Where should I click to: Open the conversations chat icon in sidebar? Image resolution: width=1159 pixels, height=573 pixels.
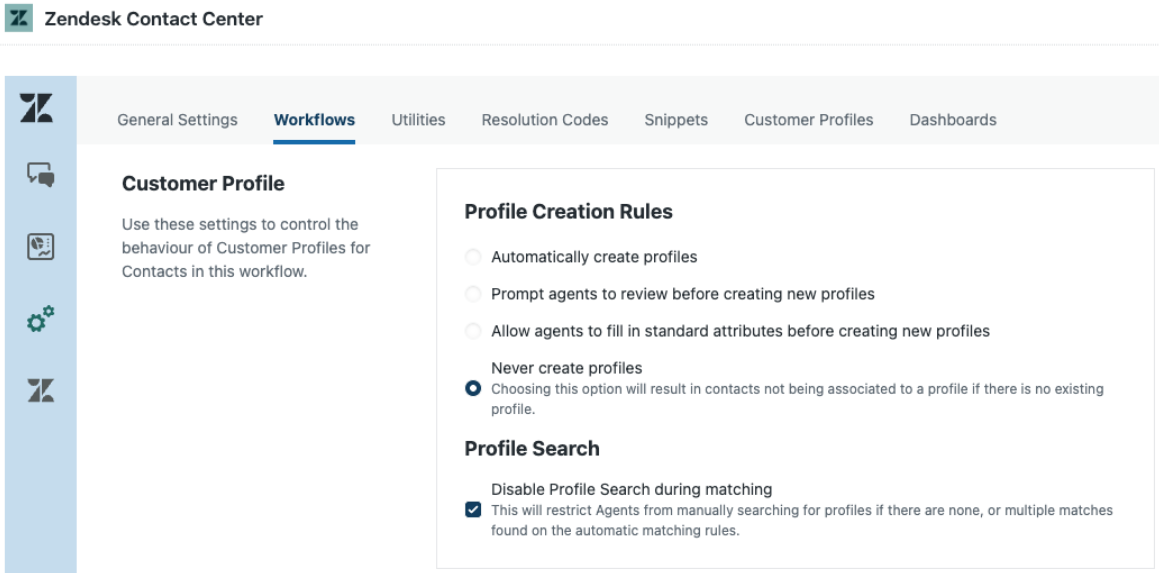41,175
